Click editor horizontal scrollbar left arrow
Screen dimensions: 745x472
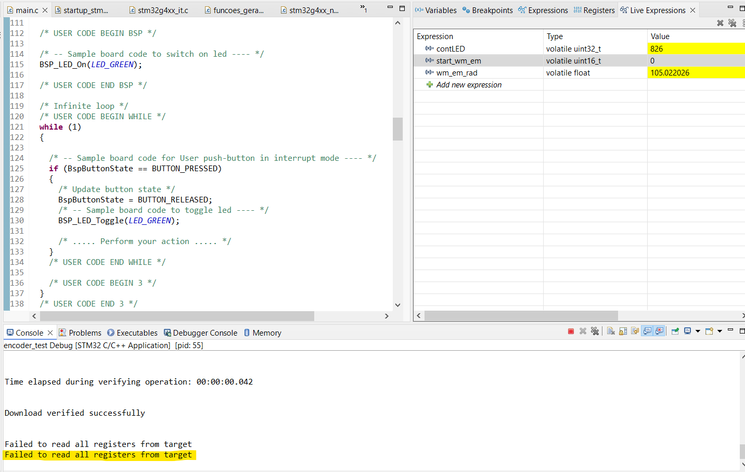(34, 316)
